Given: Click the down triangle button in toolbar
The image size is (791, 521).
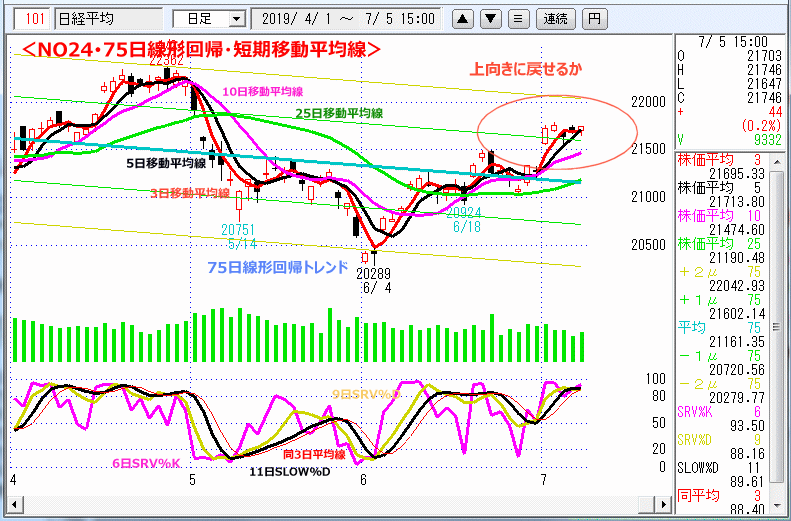Looking at the screenshot, I should [490, 18].
